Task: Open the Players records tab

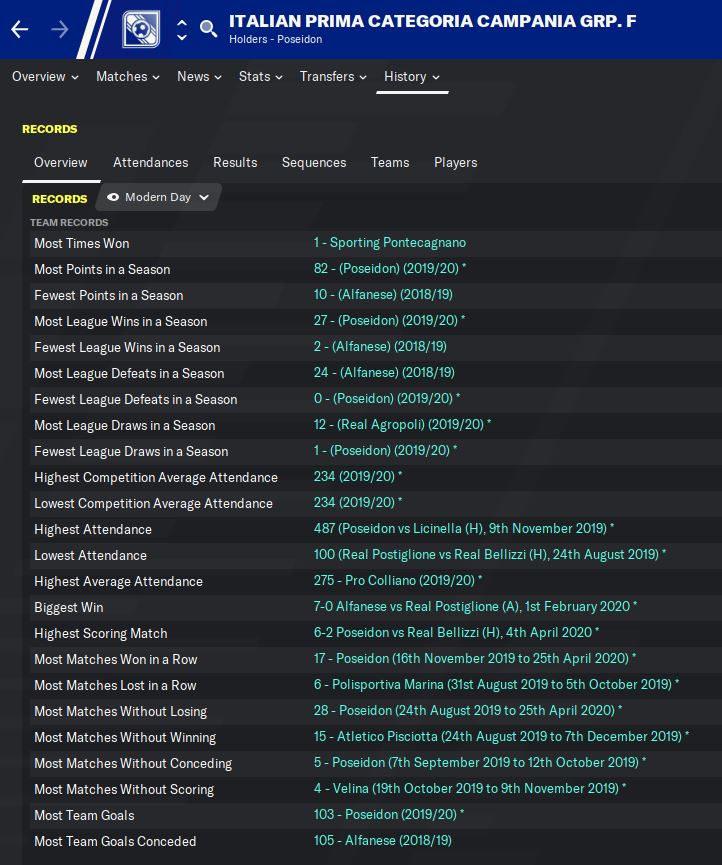Action: pos(455,162)
